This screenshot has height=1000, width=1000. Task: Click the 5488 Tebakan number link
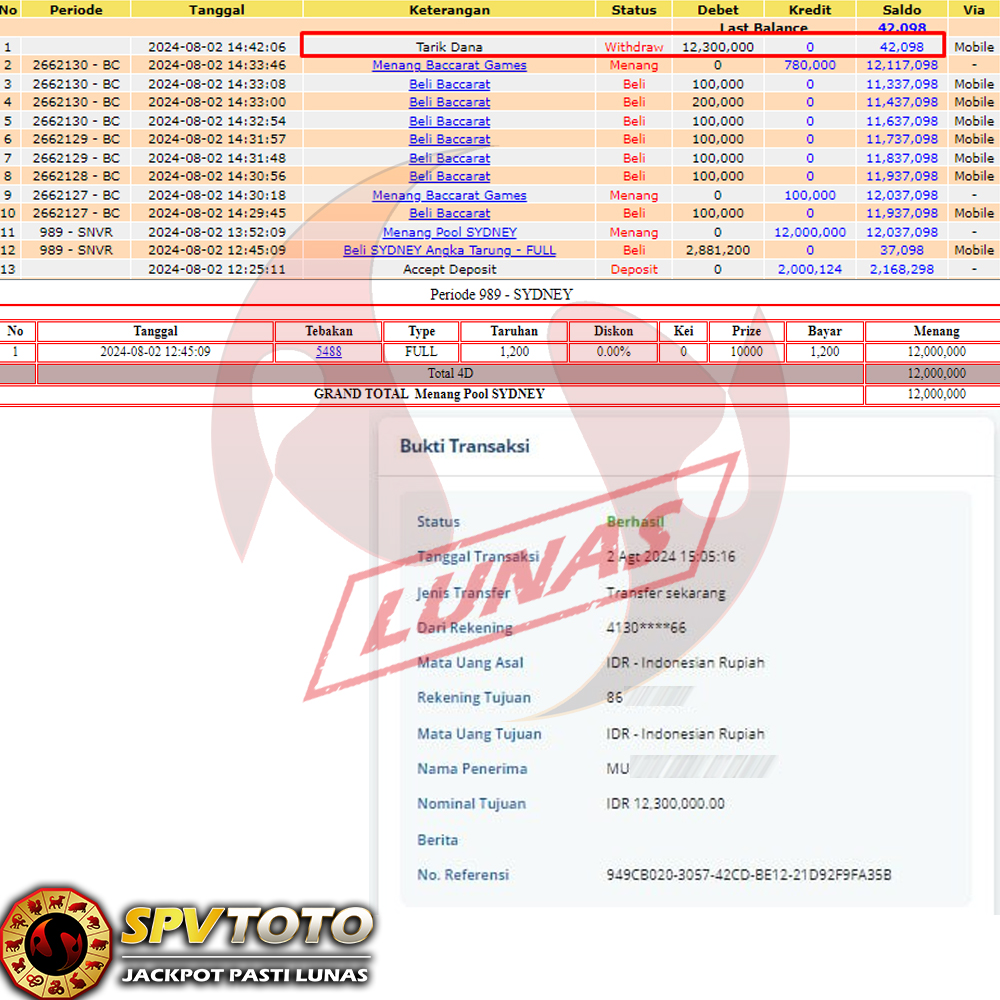pyautogui.click(x=328, y=351)
